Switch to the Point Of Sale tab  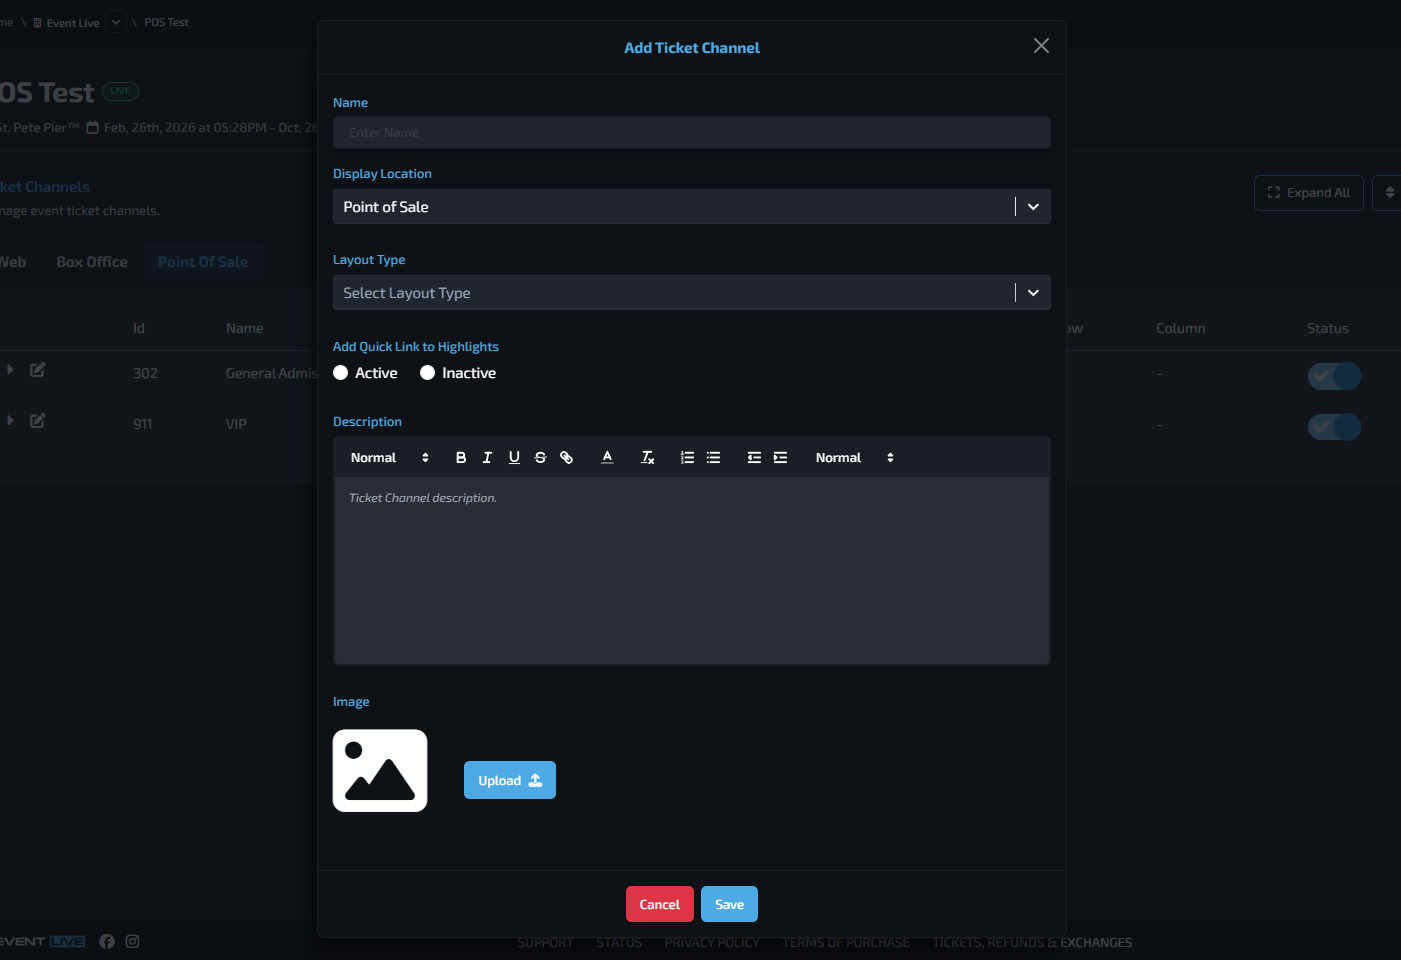[x=203, y=262]
